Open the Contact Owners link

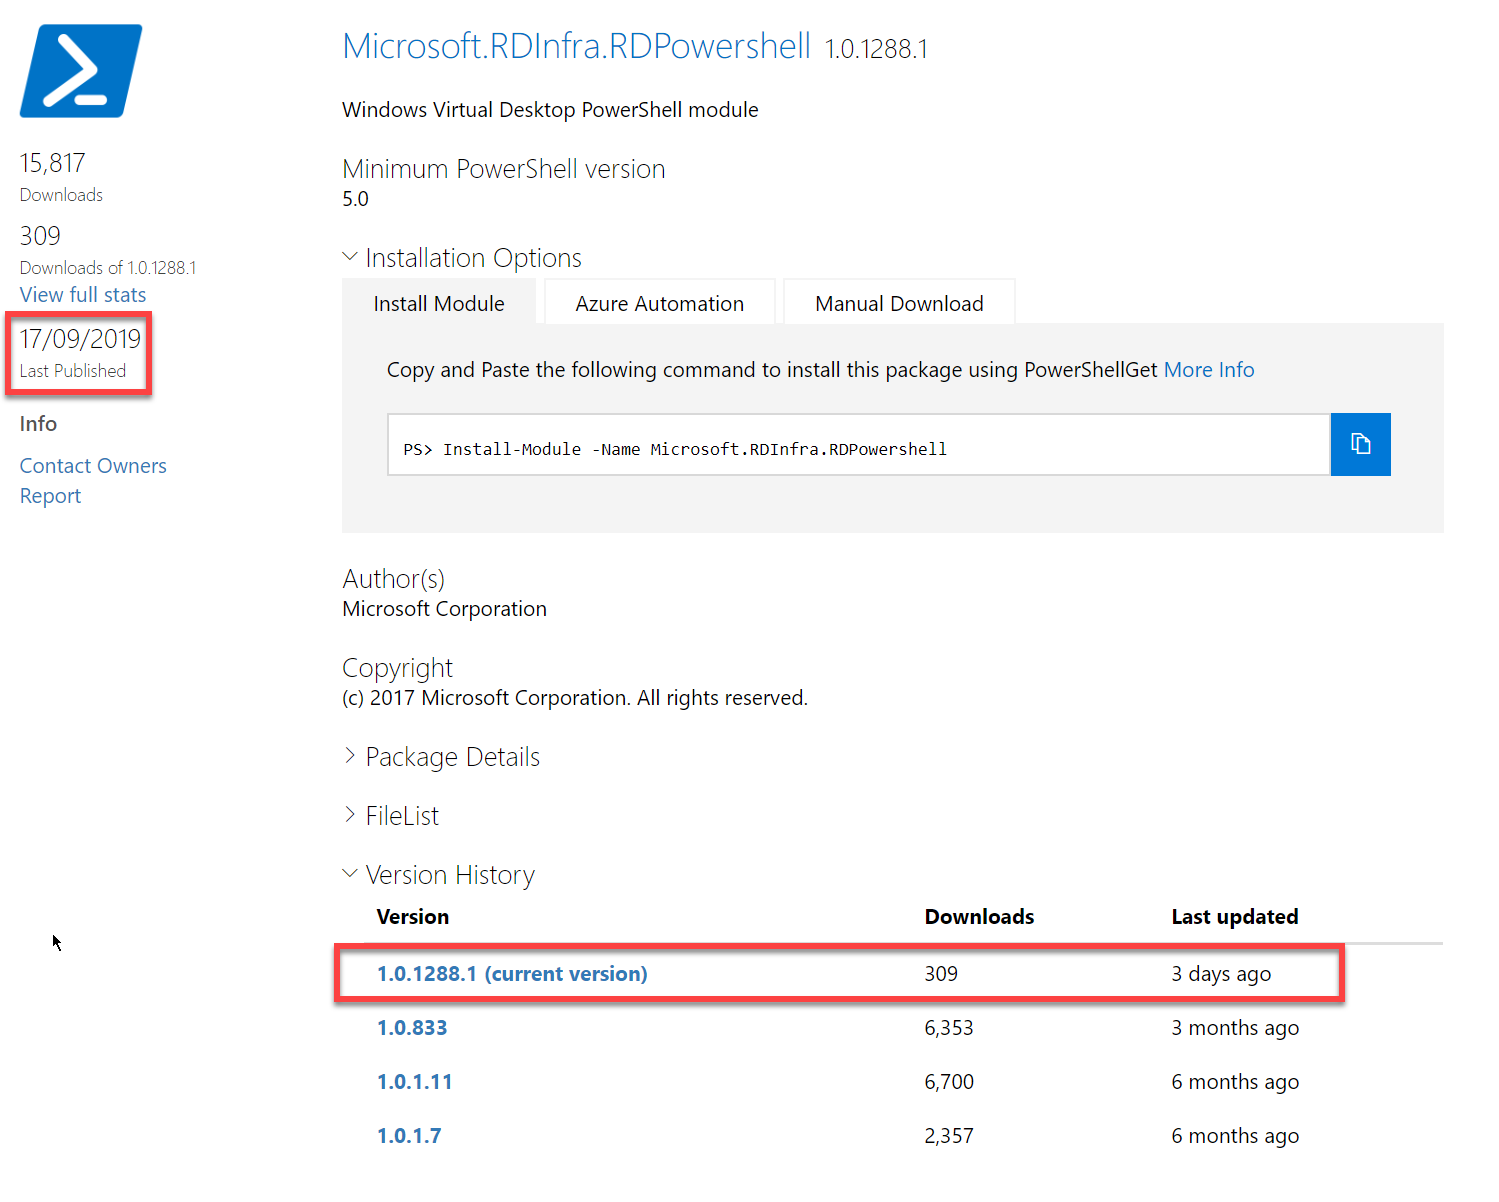pyautogui.click(x=93, y=466)
